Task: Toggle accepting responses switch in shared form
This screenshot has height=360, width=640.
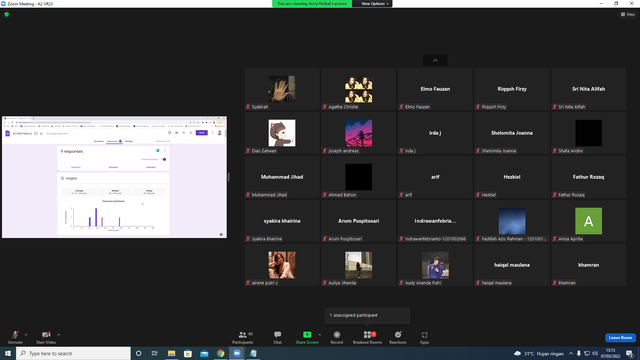Action: [x=164, y=159]
